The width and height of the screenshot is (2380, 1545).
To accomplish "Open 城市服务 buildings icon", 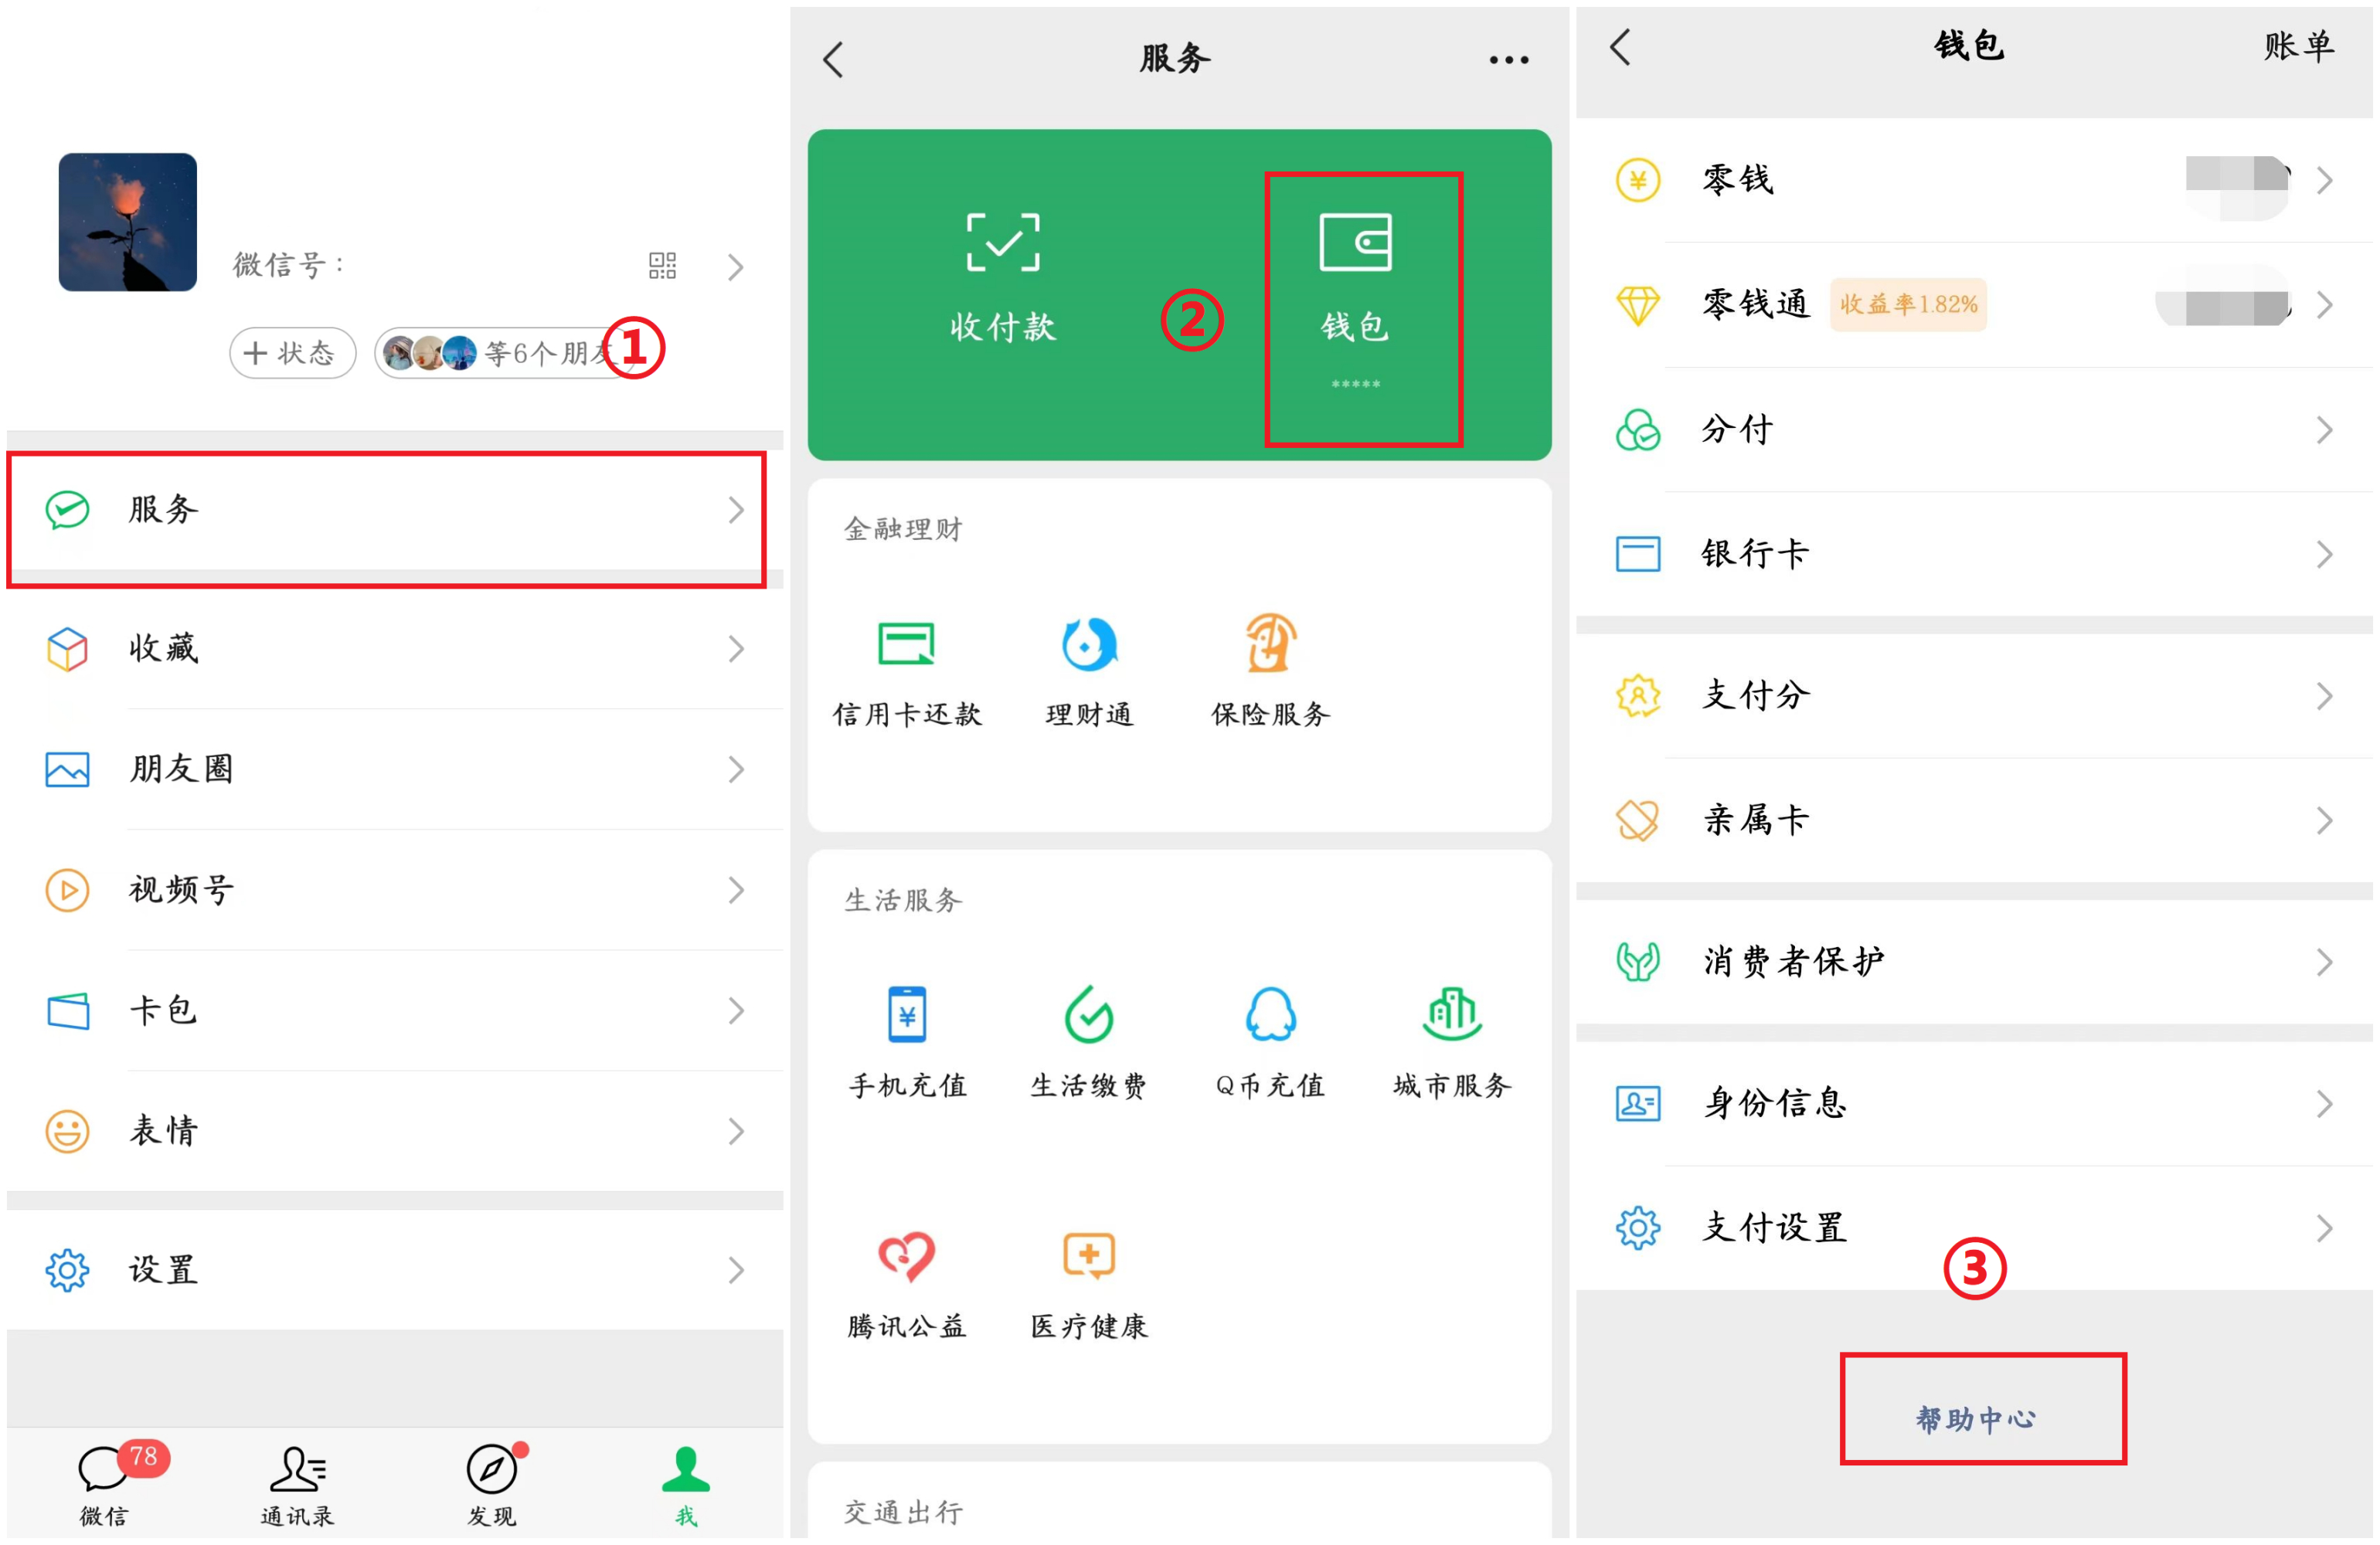I will coord(1452,1014).
